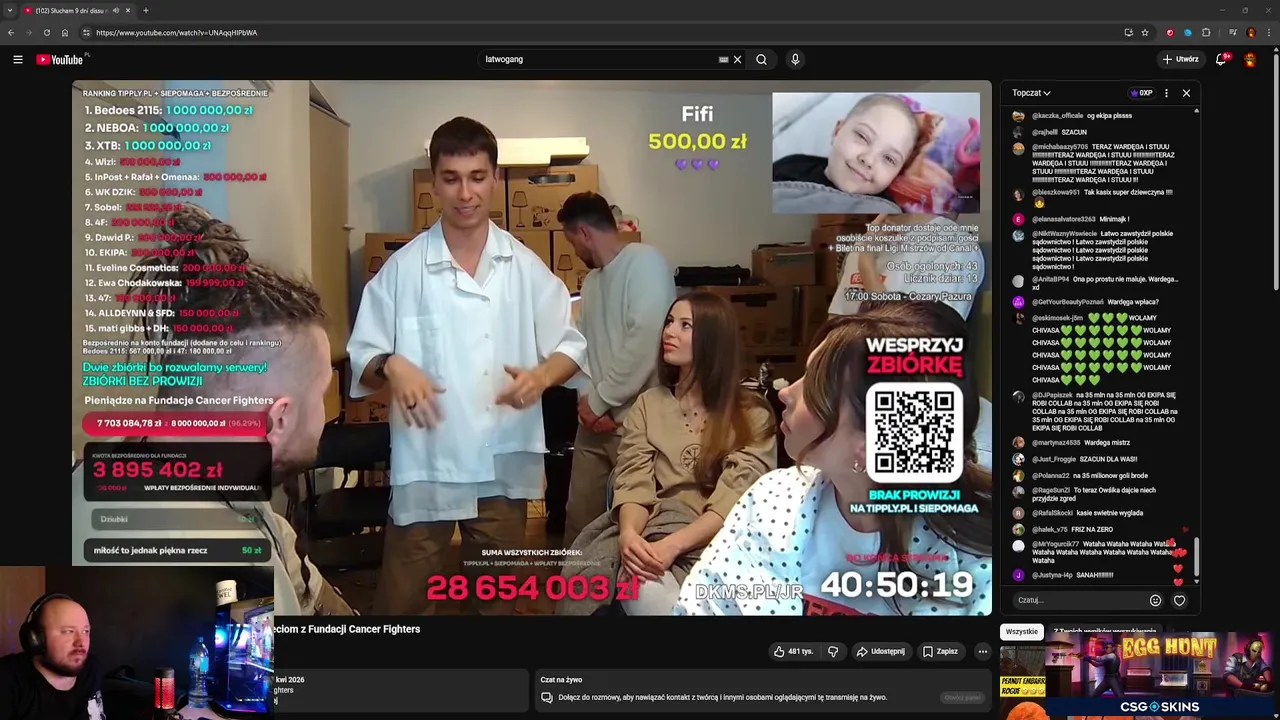This screenshot has height=720, width=1280.
Task: Click the main video player
Action: (x=531, y=348)
